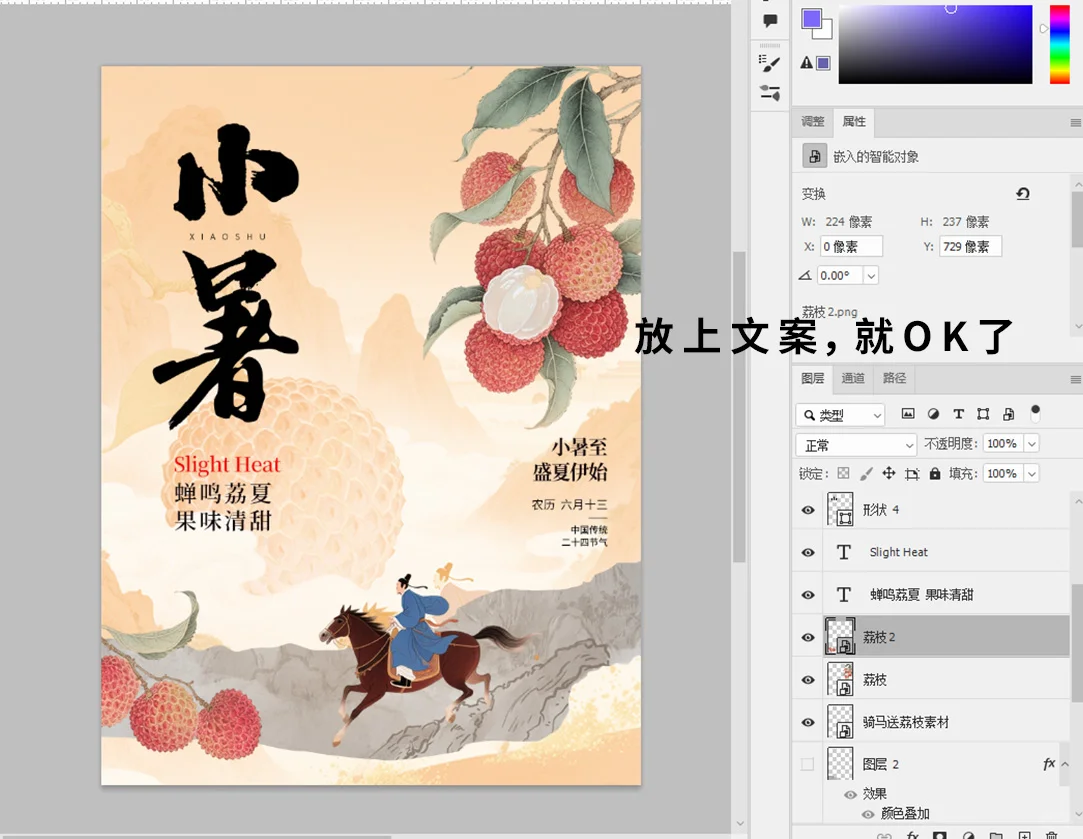Click the canvas vertical scrollbar thumb
Screen dimensions: 1083x839
pos(739,407)
